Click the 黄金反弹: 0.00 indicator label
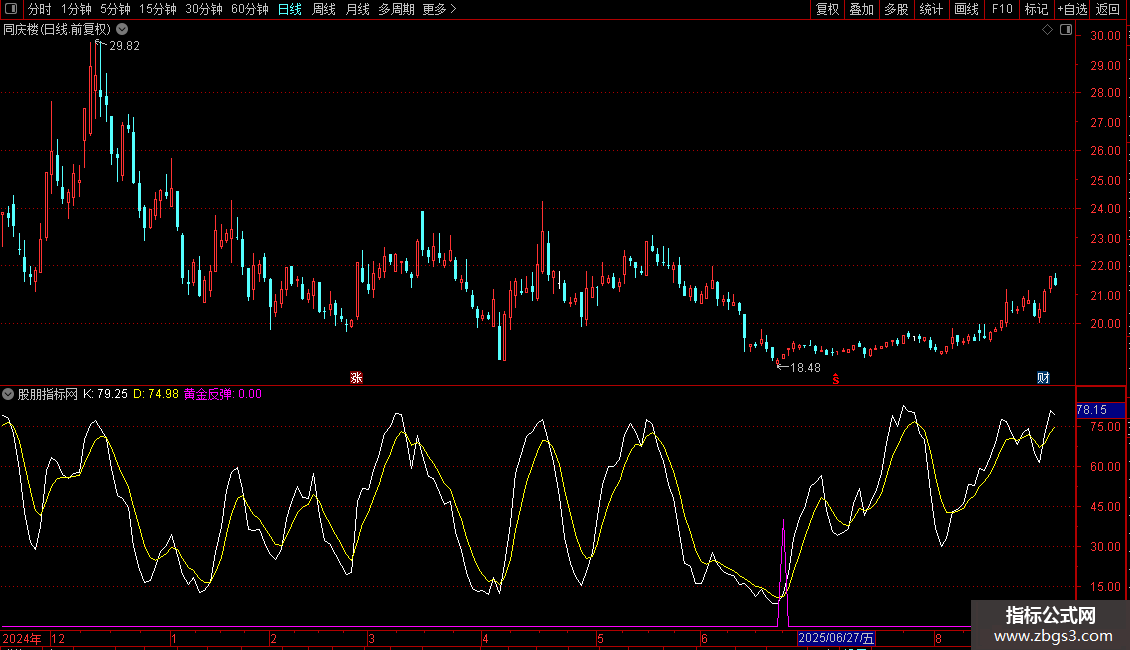Screen dimensions: 1130x650 click(223, 394)
